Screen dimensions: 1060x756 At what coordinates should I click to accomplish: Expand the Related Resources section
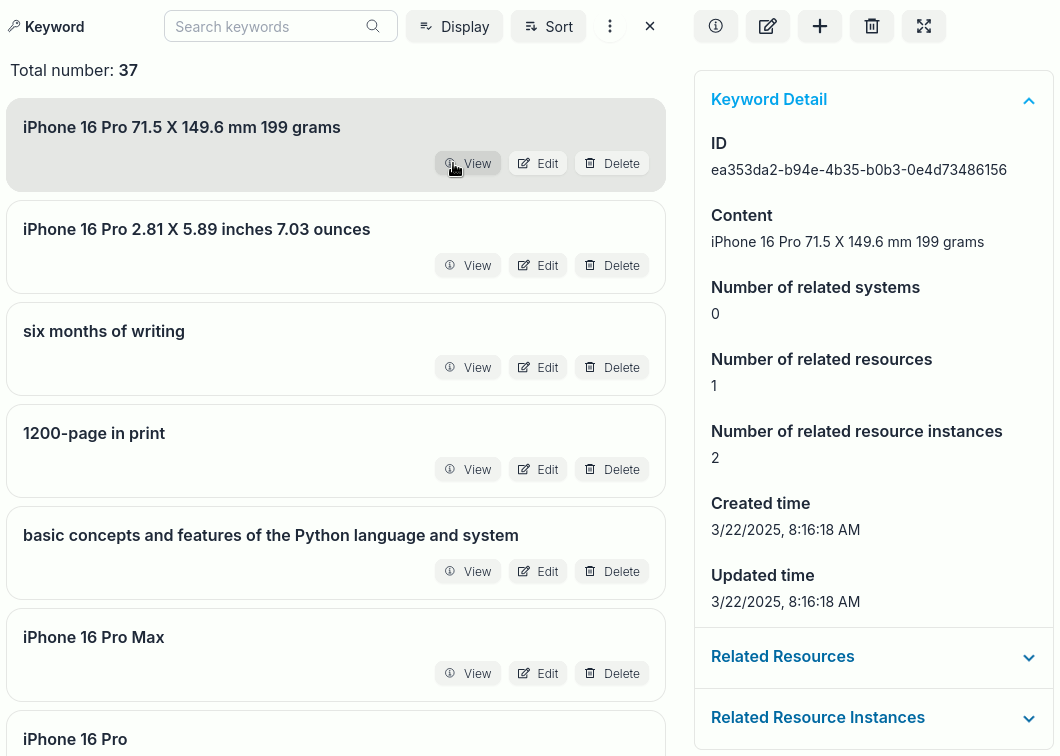point(873,657)
